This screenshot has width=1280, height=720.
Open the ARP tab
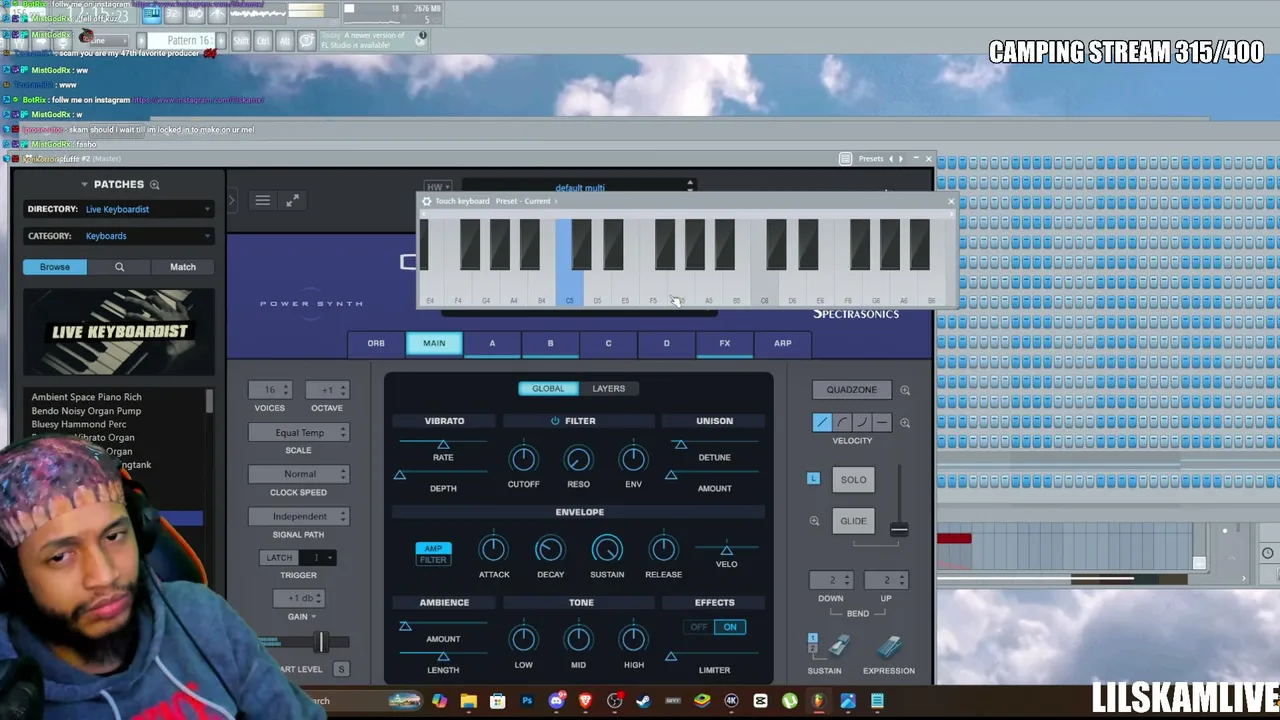point(783,344)
